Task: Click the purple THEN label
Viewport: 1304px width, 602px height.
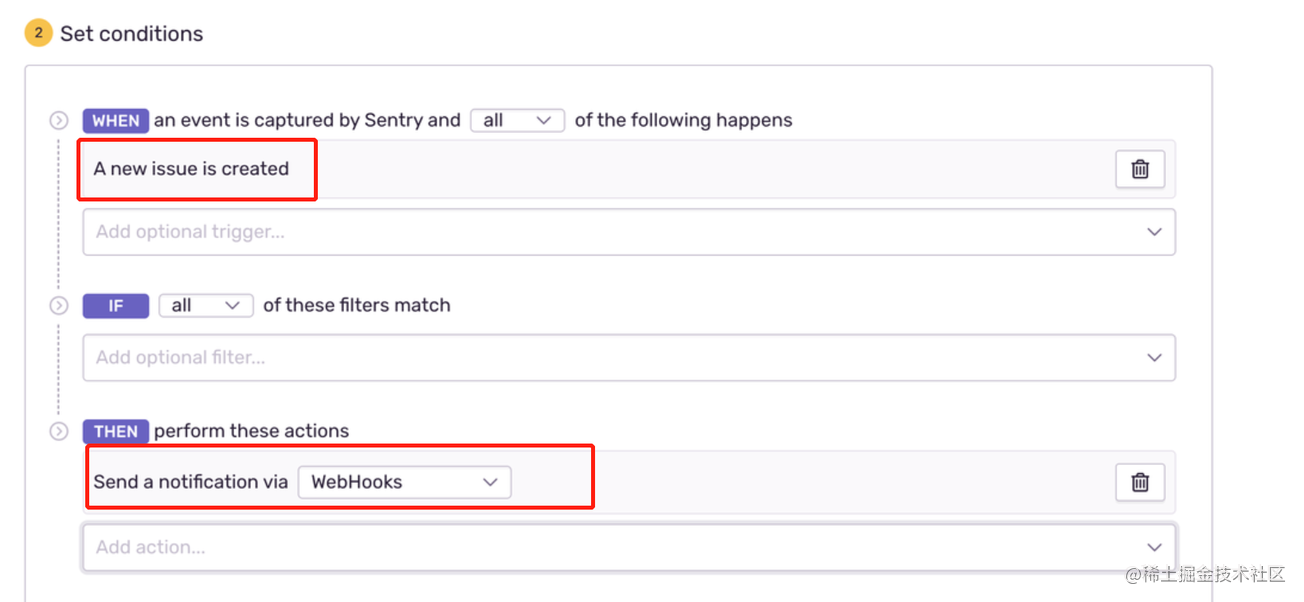Action: pos(116,432)
